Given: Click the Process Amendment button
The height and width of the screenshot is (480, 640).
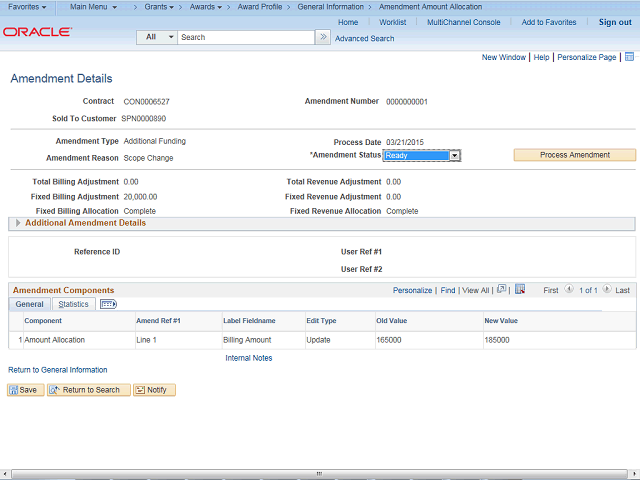Looking at the screenshot, I should click(574, 155).
